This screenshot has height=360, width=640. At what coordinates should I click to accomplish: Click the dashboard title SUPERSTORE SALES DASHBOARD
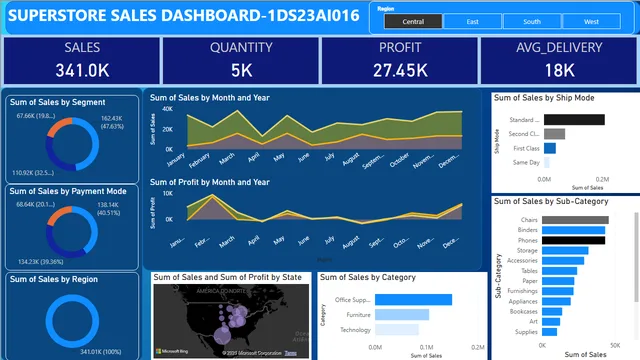pyautogui.click(x=184, y=16)
